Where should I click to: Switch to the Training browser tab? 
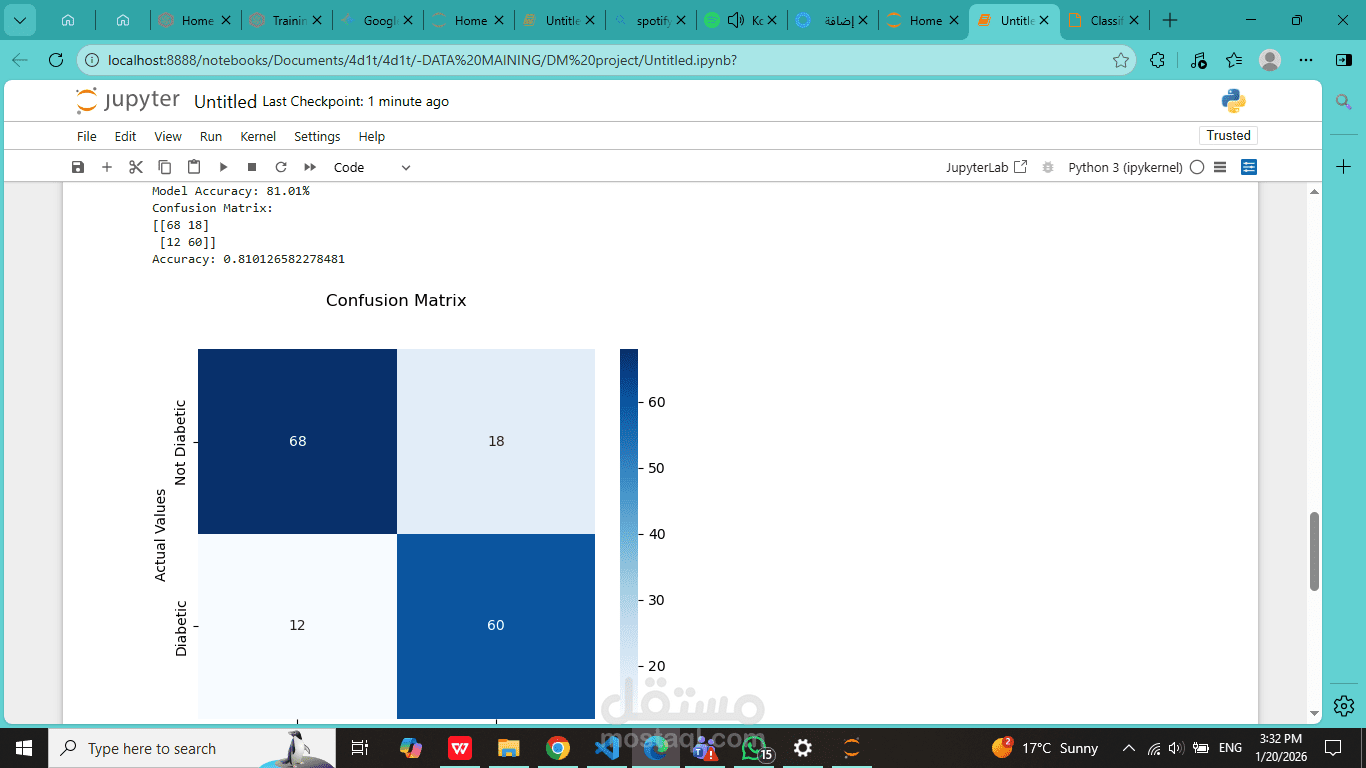pos(285,20)
